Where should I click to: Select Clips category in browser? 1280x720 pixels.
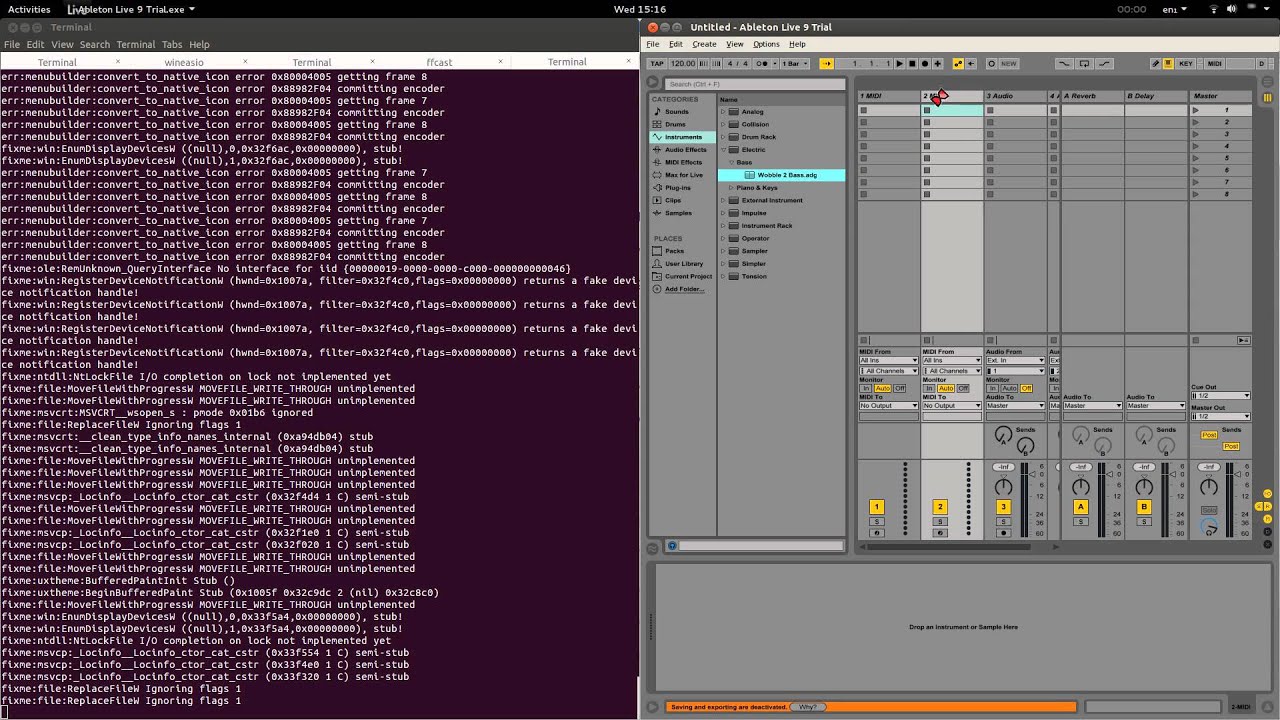[673, 200]
